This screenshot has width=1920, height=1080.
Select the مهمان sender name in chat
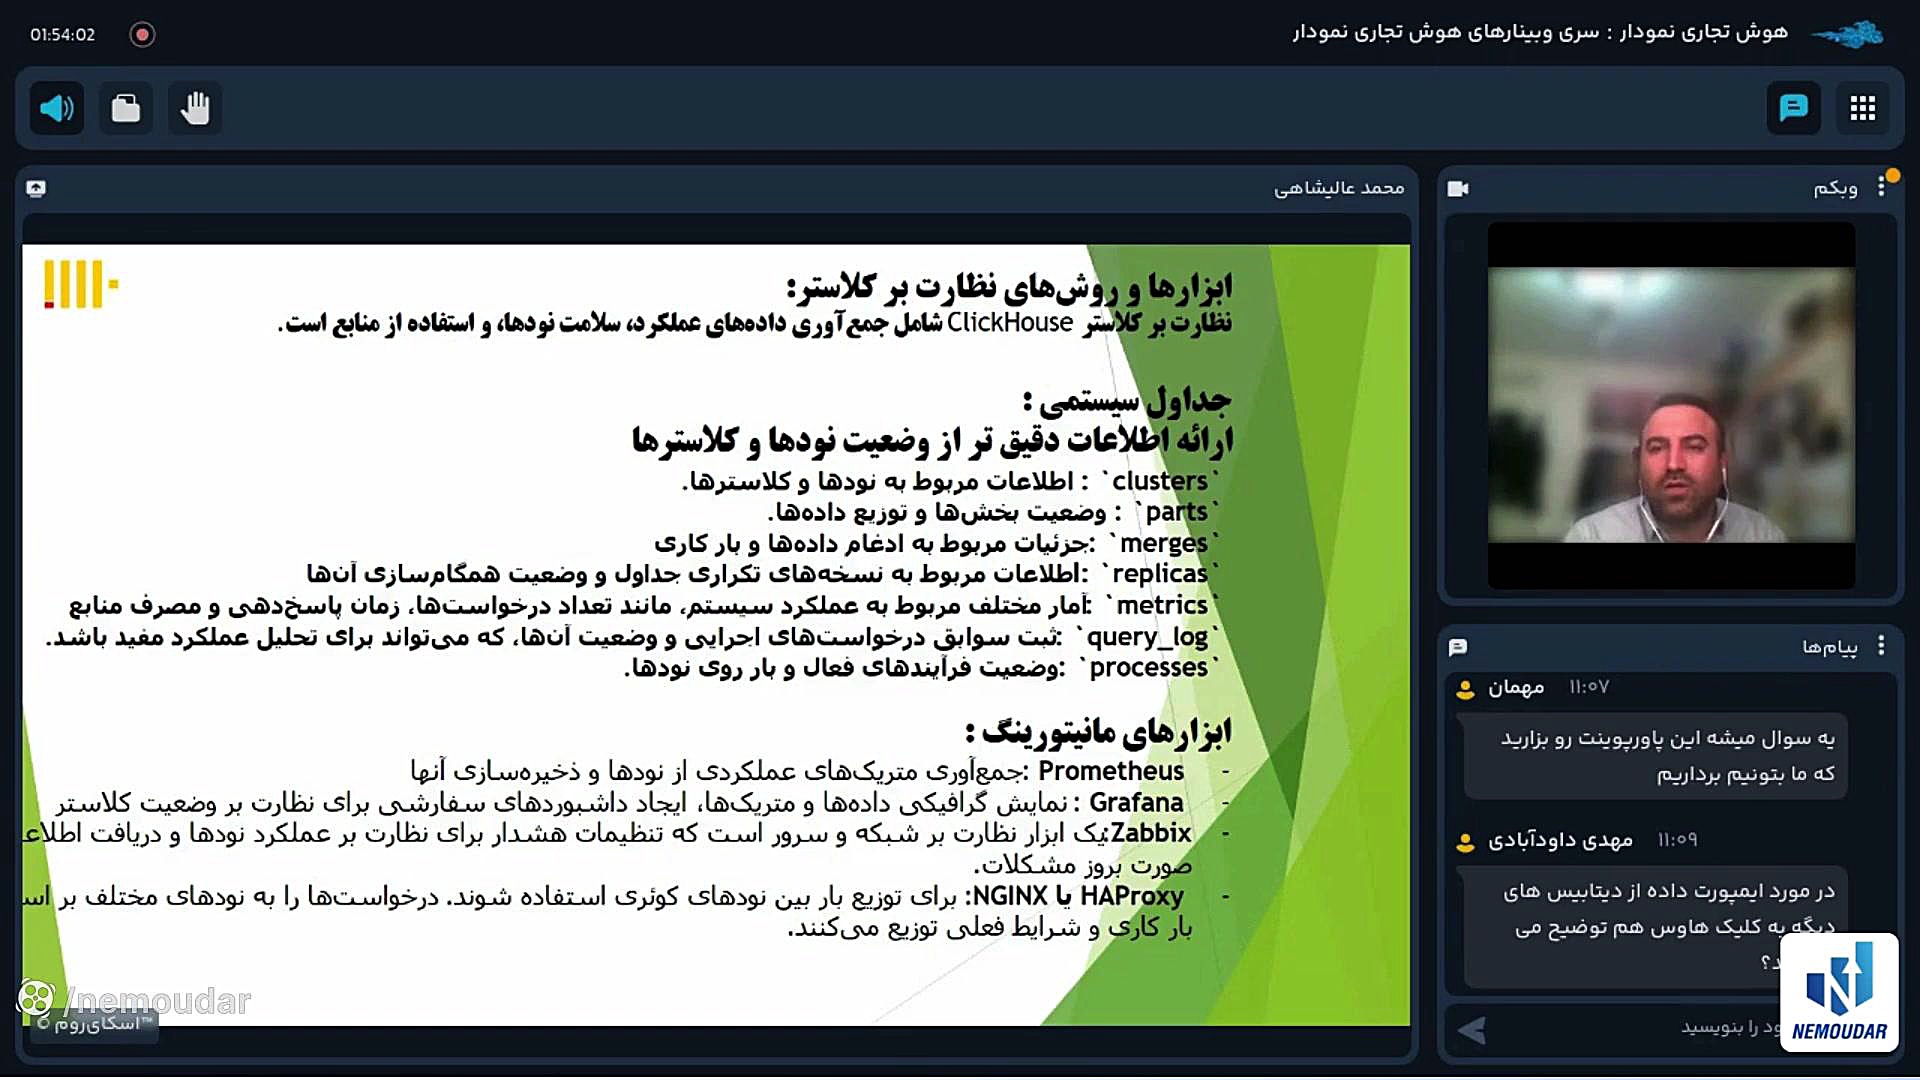coord(1516,687)
